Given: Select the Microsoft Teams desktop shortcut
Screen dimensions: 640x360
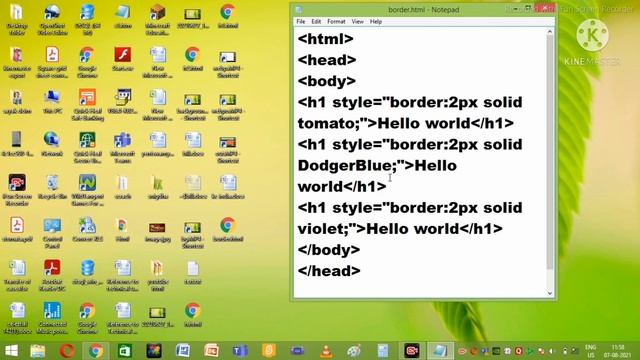Looking at the screenshot, I should tap(122, 147).
